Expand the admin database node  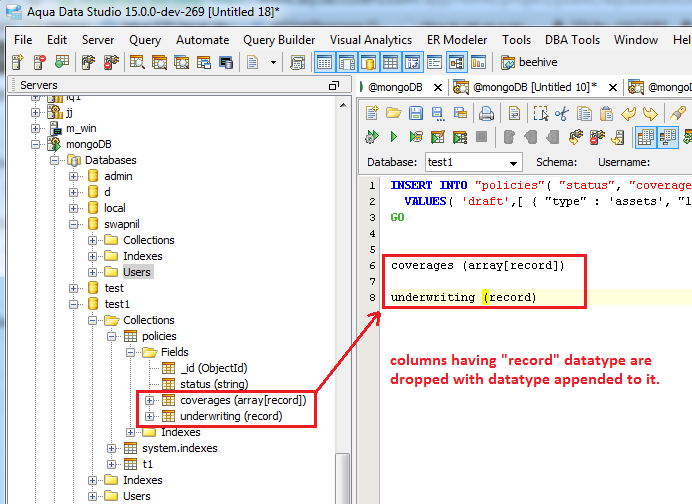point(73,176)
